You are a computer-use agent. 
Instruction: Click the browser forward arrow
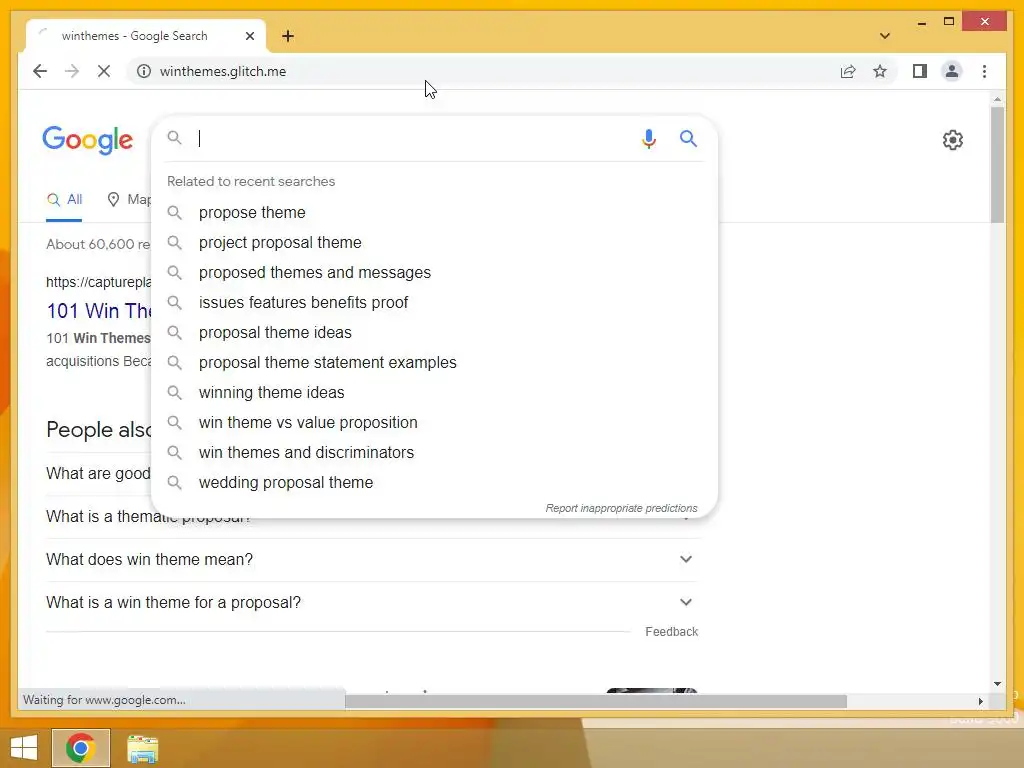tap(72, 71)
